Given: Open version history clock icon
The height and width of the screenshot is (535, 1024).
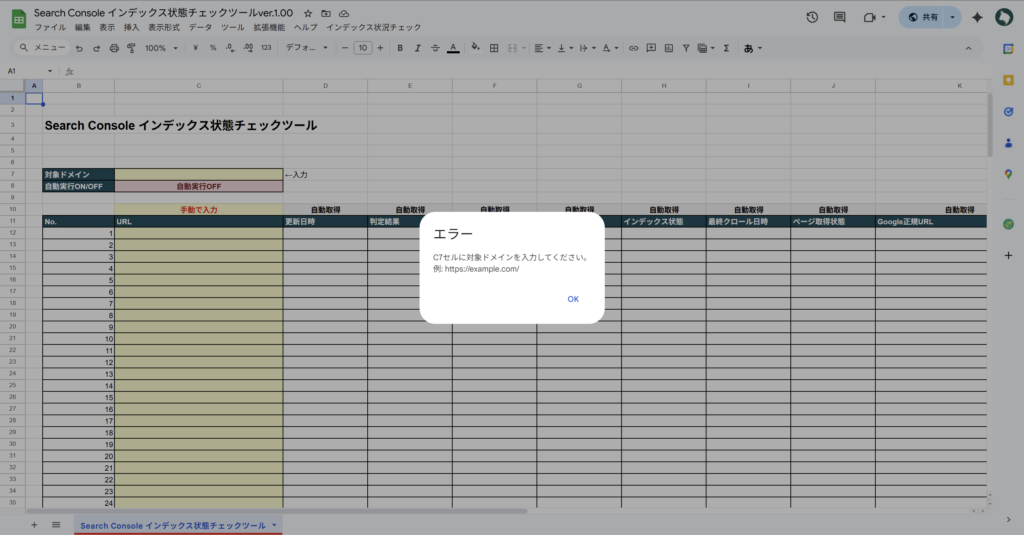Looking at the screenshot, I should click(812, 17).
